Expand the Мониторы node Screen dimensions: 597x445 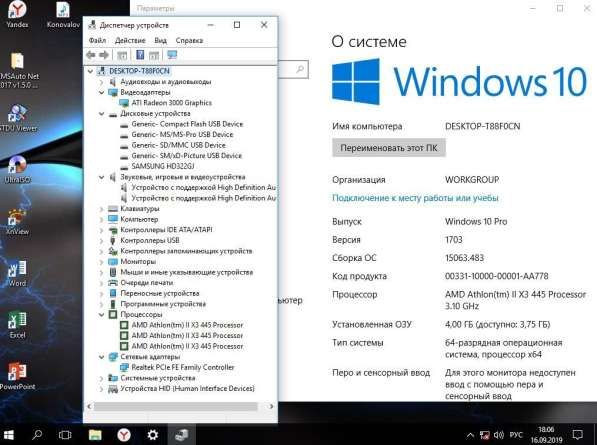click(101, 262)
